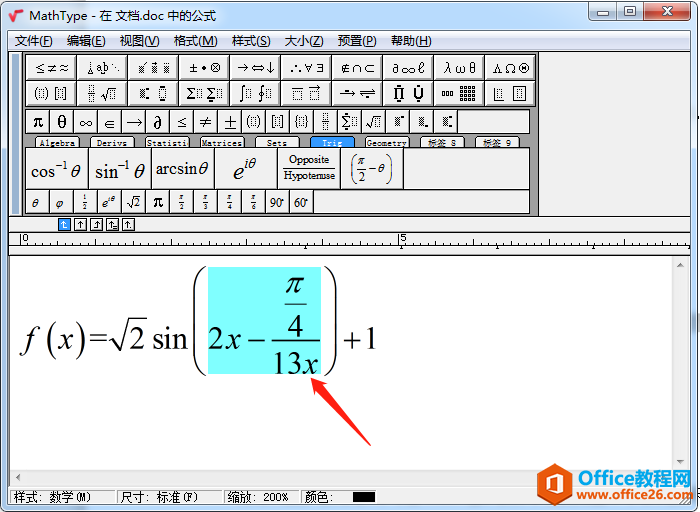Switch to the Algebra tab
The image size is (700, 512).
coord(57,143)
